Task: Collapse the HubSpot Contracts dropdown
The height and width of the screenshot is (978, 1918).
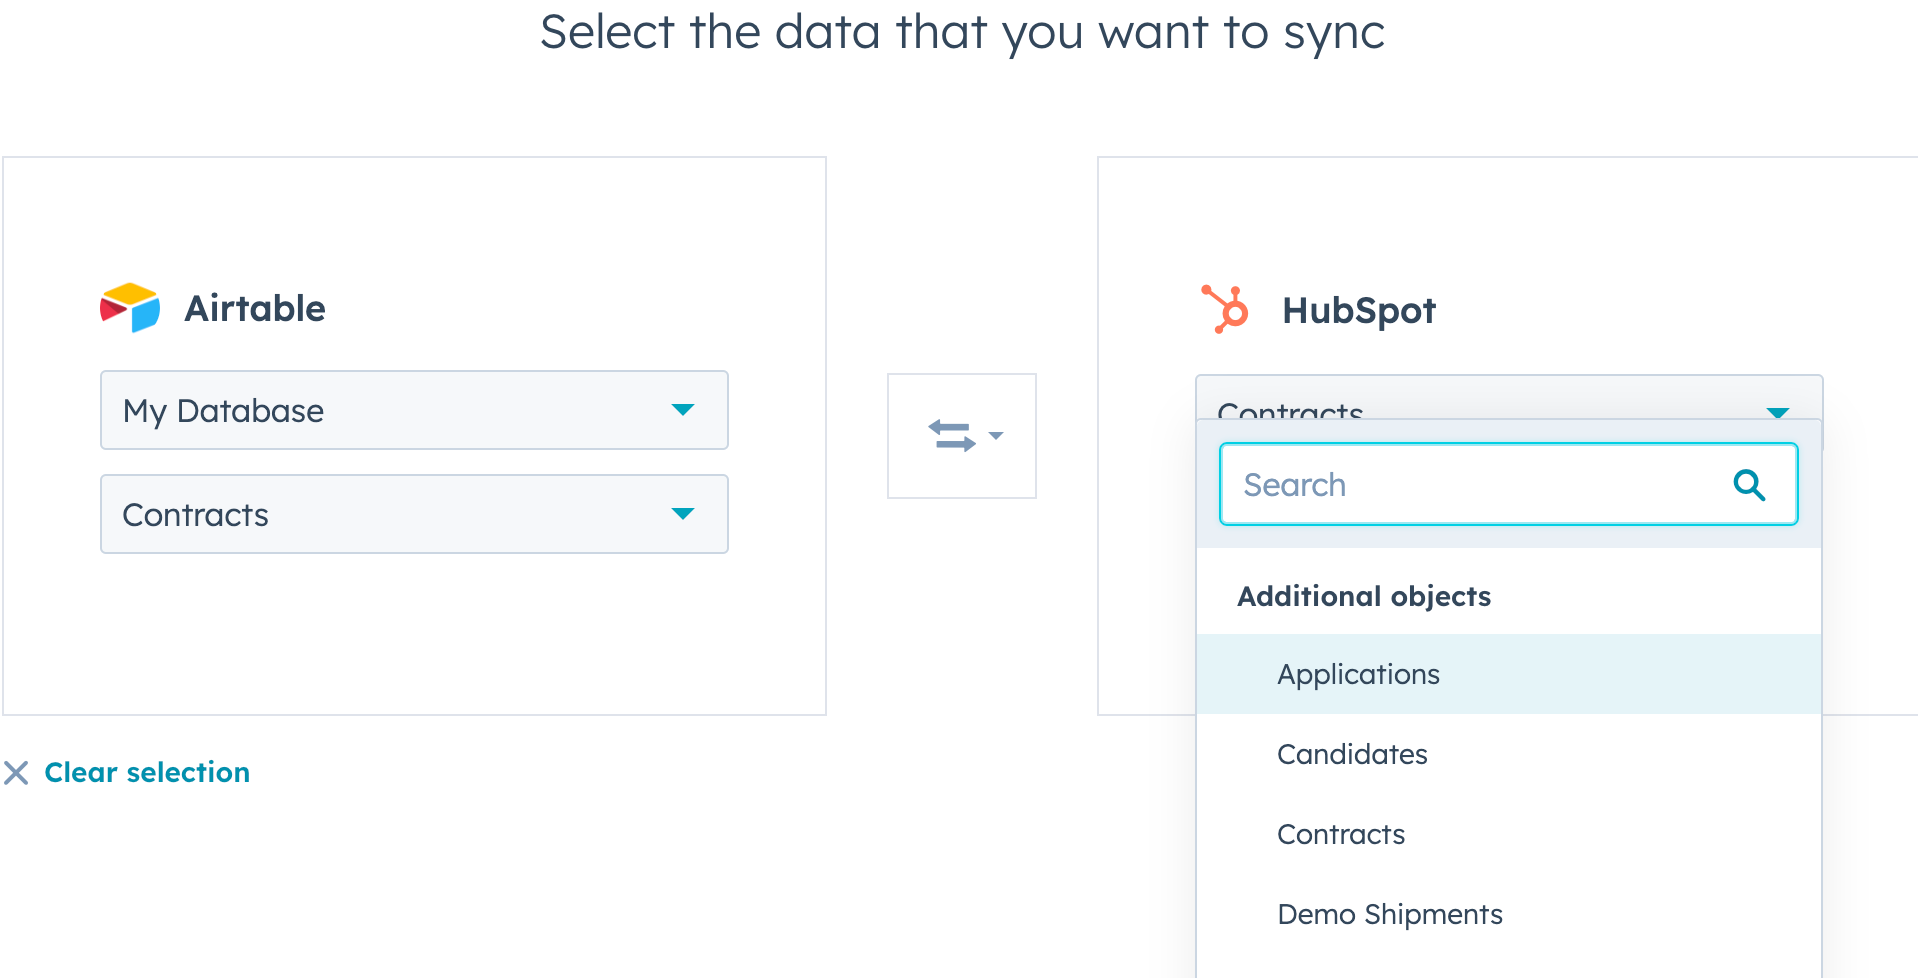Action: pyautogui.click(x=1778, y=411)
